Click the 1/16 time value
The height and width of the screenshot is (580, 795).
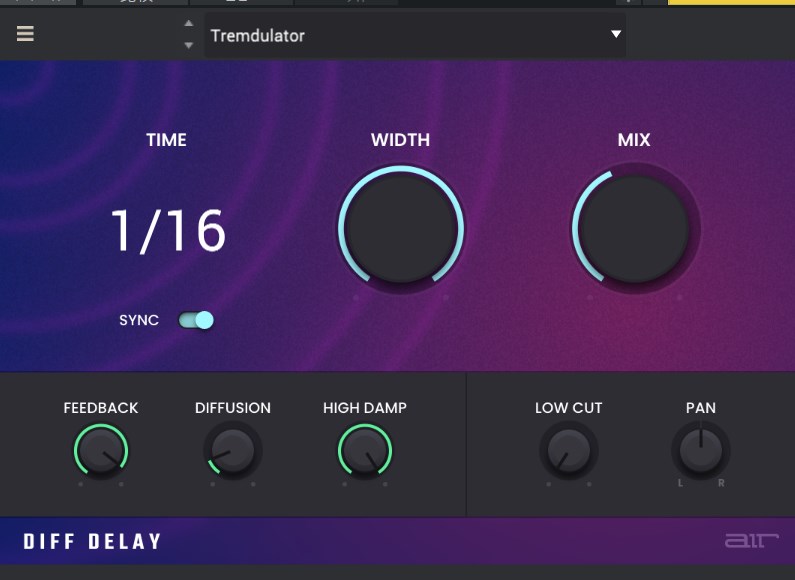168,231
